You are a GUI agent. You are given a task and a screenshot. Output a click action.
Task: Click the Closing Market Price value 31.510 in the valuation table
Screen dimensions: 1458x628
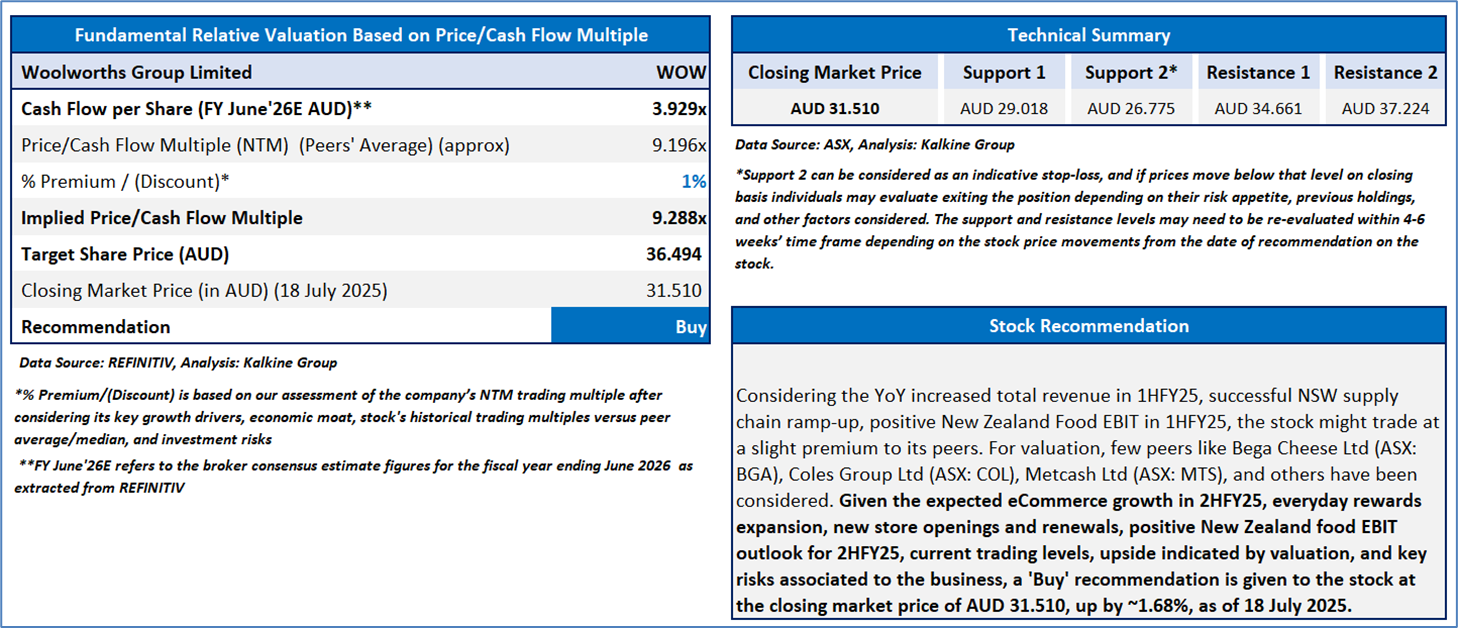[673, 291]
